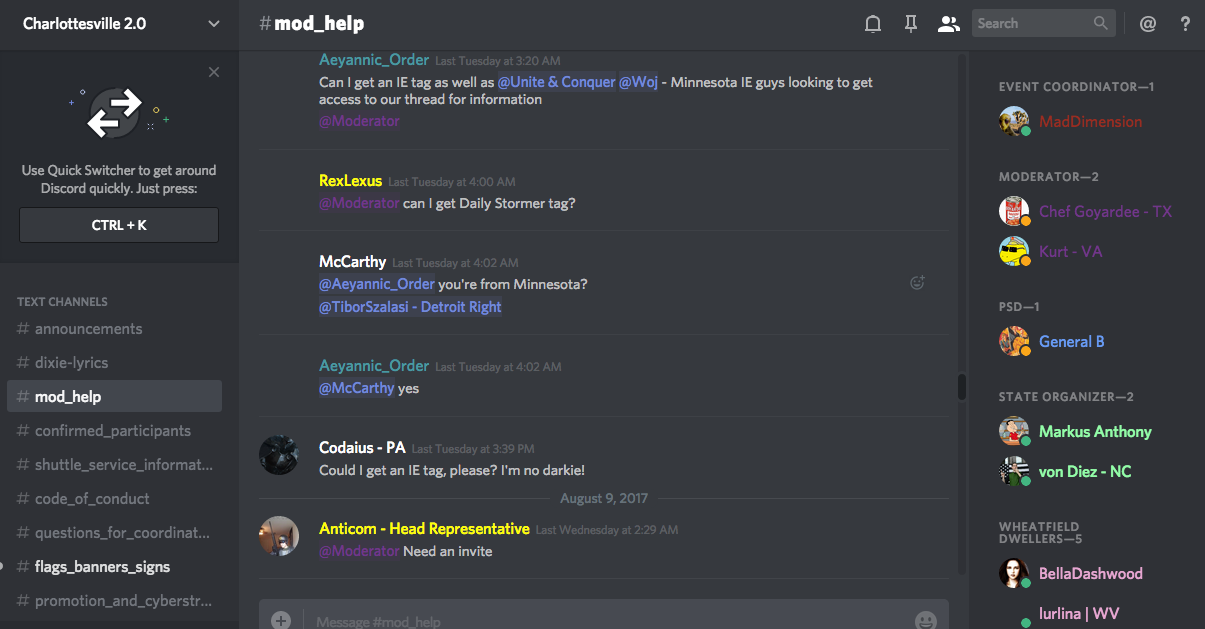This screenshot has height=629, width=1205.
Task: Click the search magnifier icon
Action: pyautogui.click(x=1101, y=23)
